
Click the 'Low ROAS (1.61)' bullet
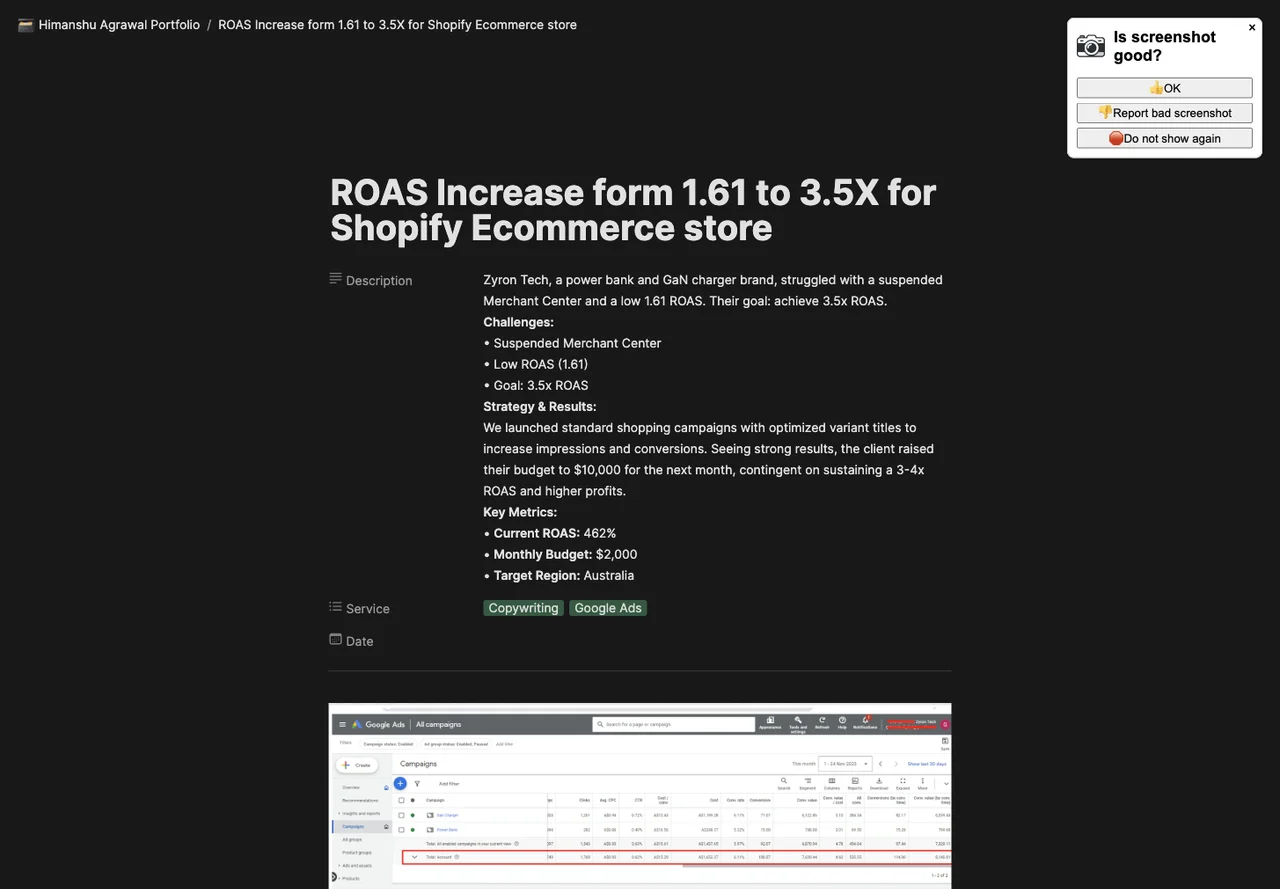point(536,364)
